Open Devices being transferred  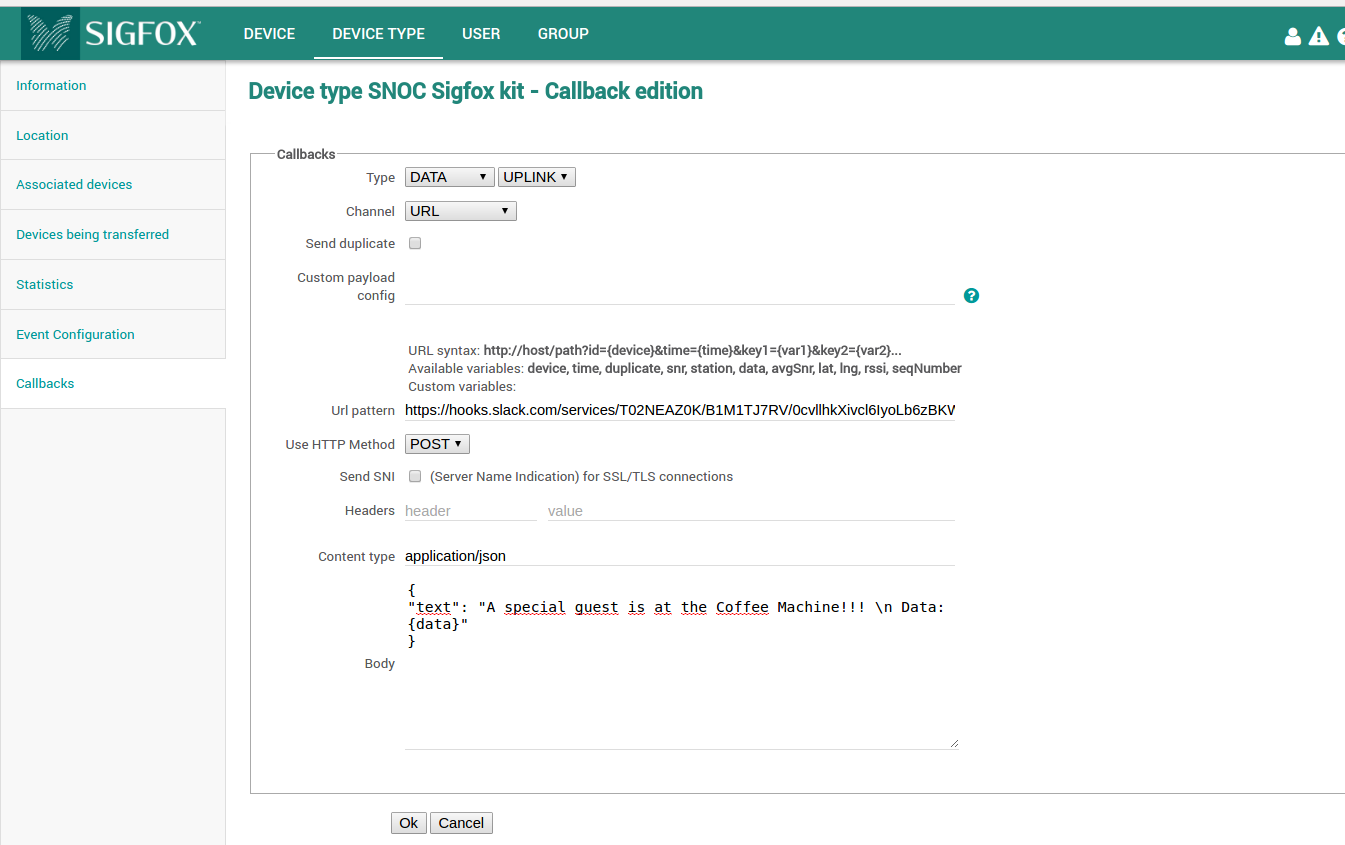pos(113,235)
